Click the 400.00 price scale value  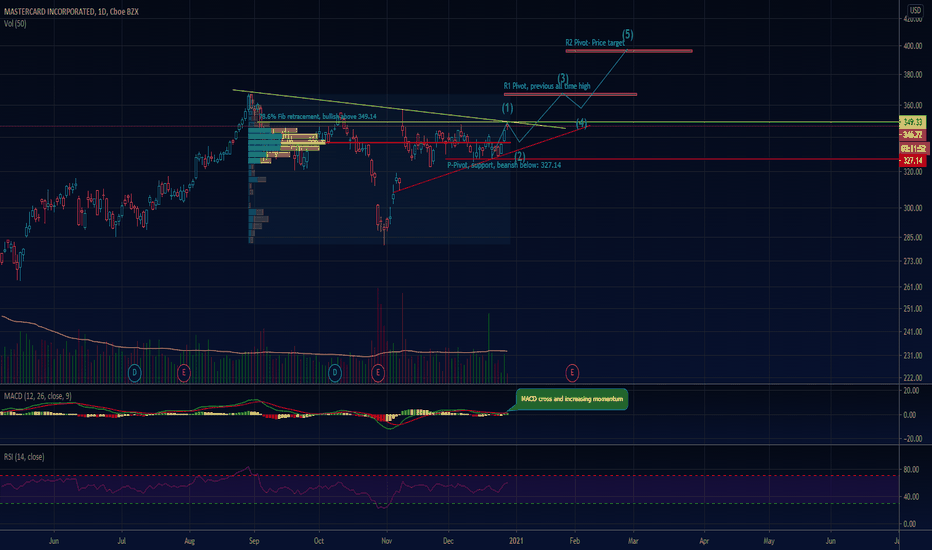[x=912, y=46]
